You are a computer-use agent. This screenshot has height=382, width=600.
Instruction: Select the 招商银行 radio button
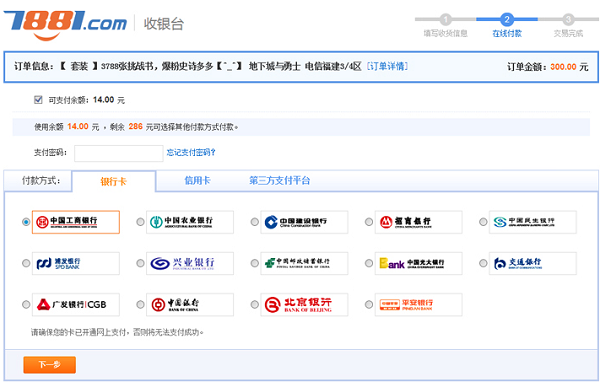coord(369,222)
